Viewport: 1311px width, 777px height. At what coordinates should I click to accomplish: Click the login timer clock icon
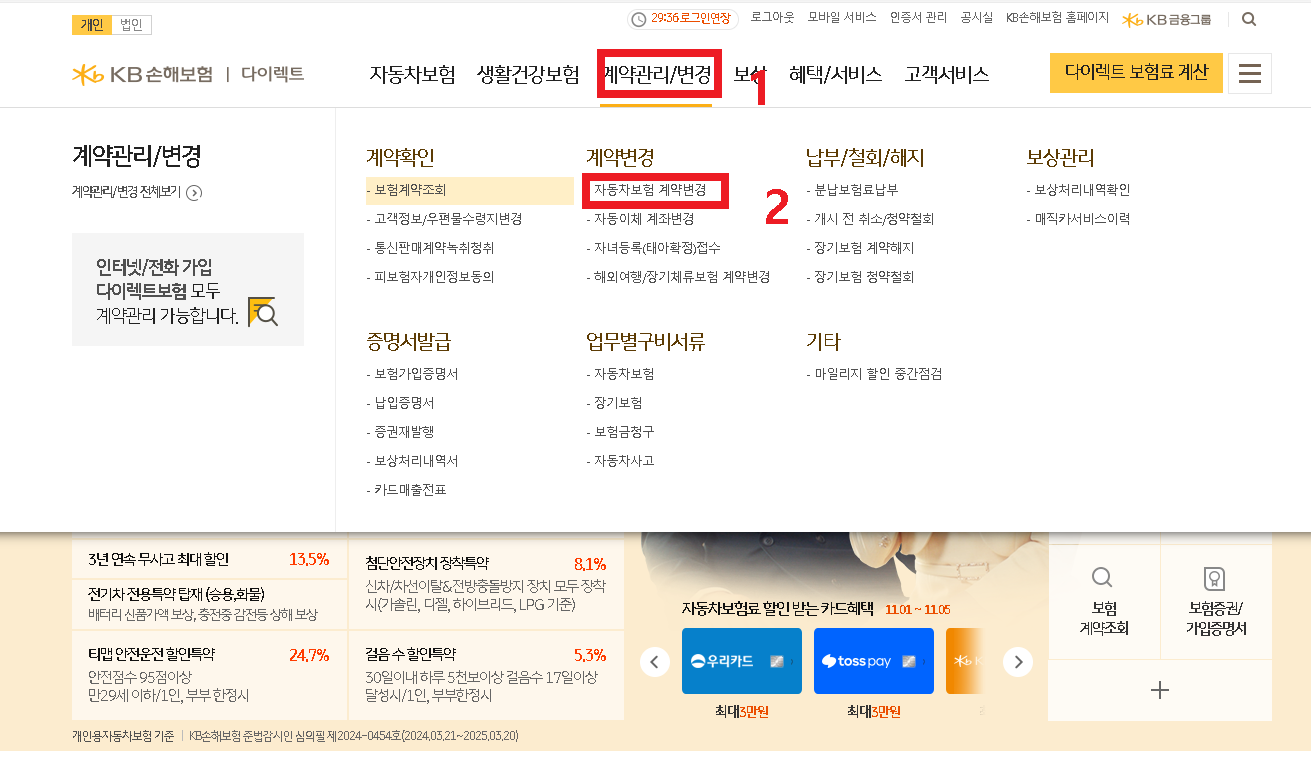[x=639, y=19]
